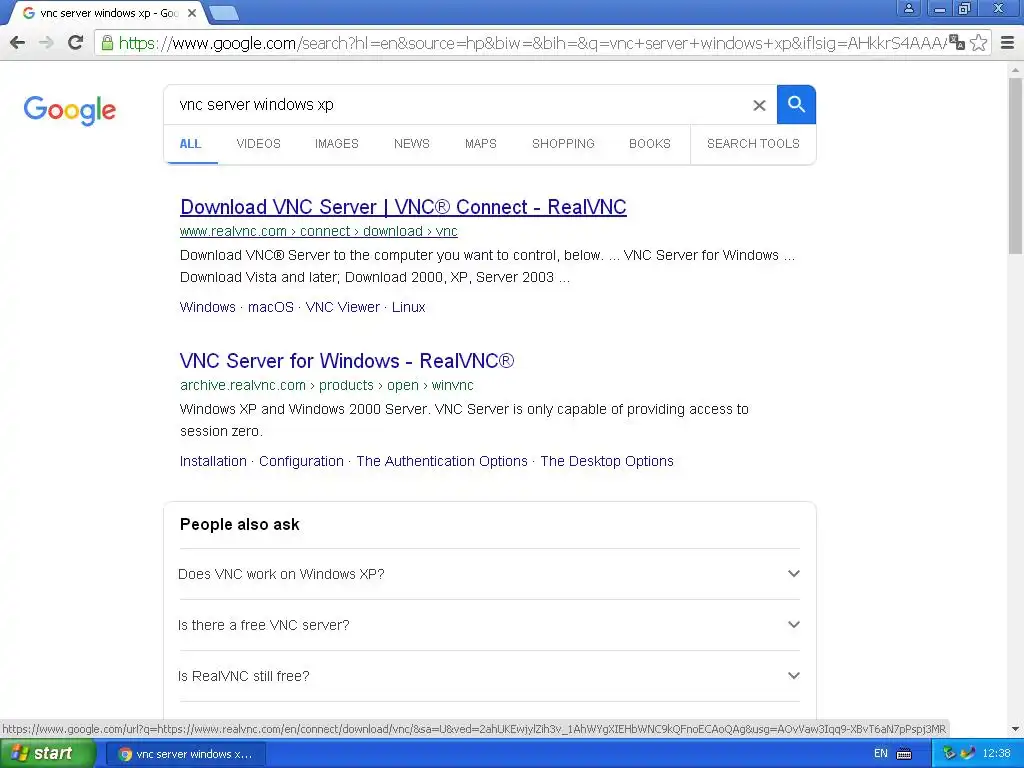
Task: Open the Chrome user profile icon
Action: tap(908, 8)
